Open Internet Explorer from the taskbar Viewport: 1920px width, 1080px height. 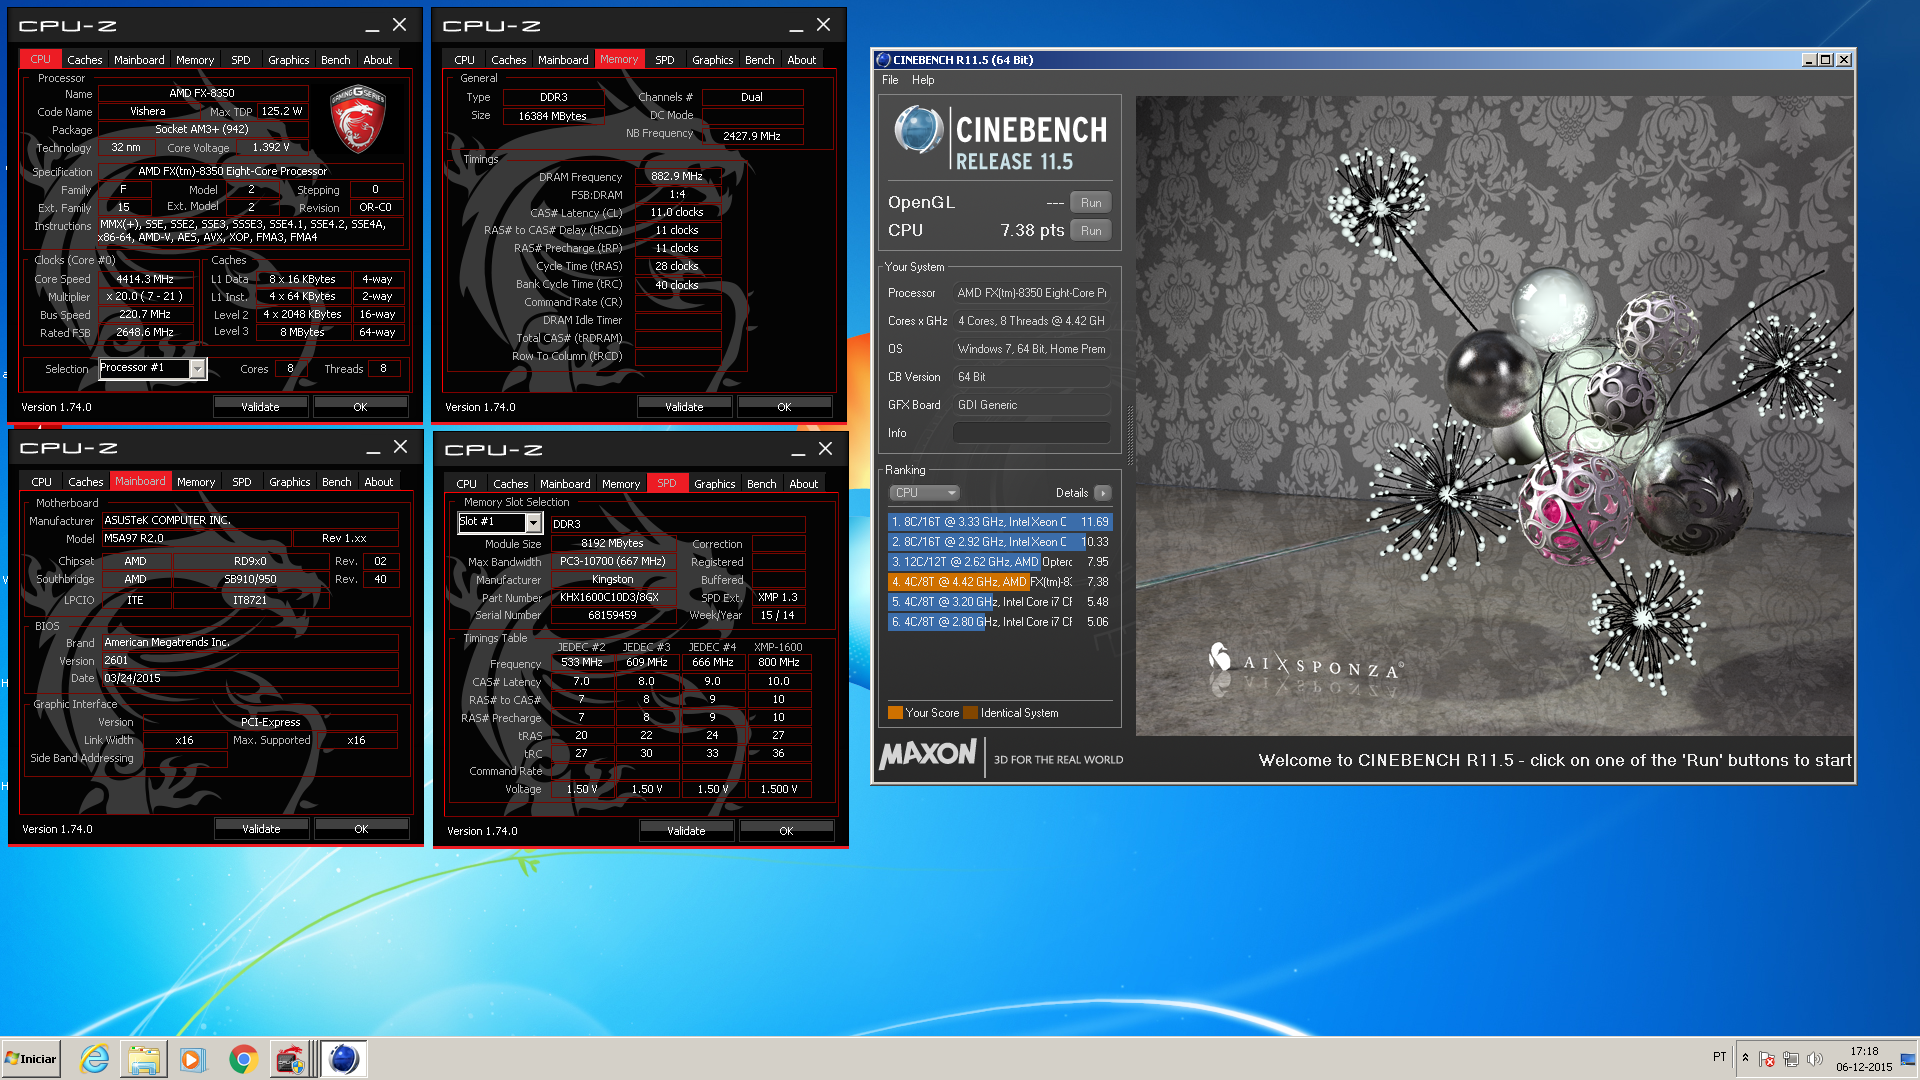94,1059
